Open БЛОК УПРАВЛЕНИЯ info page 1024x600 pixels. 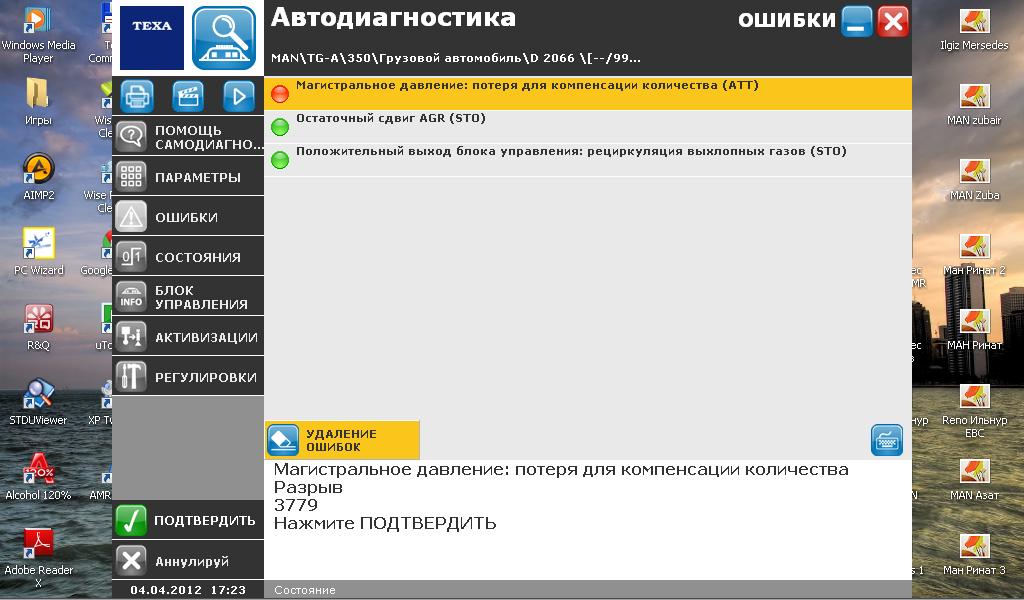pyautogui.click(x=188, y=296)
